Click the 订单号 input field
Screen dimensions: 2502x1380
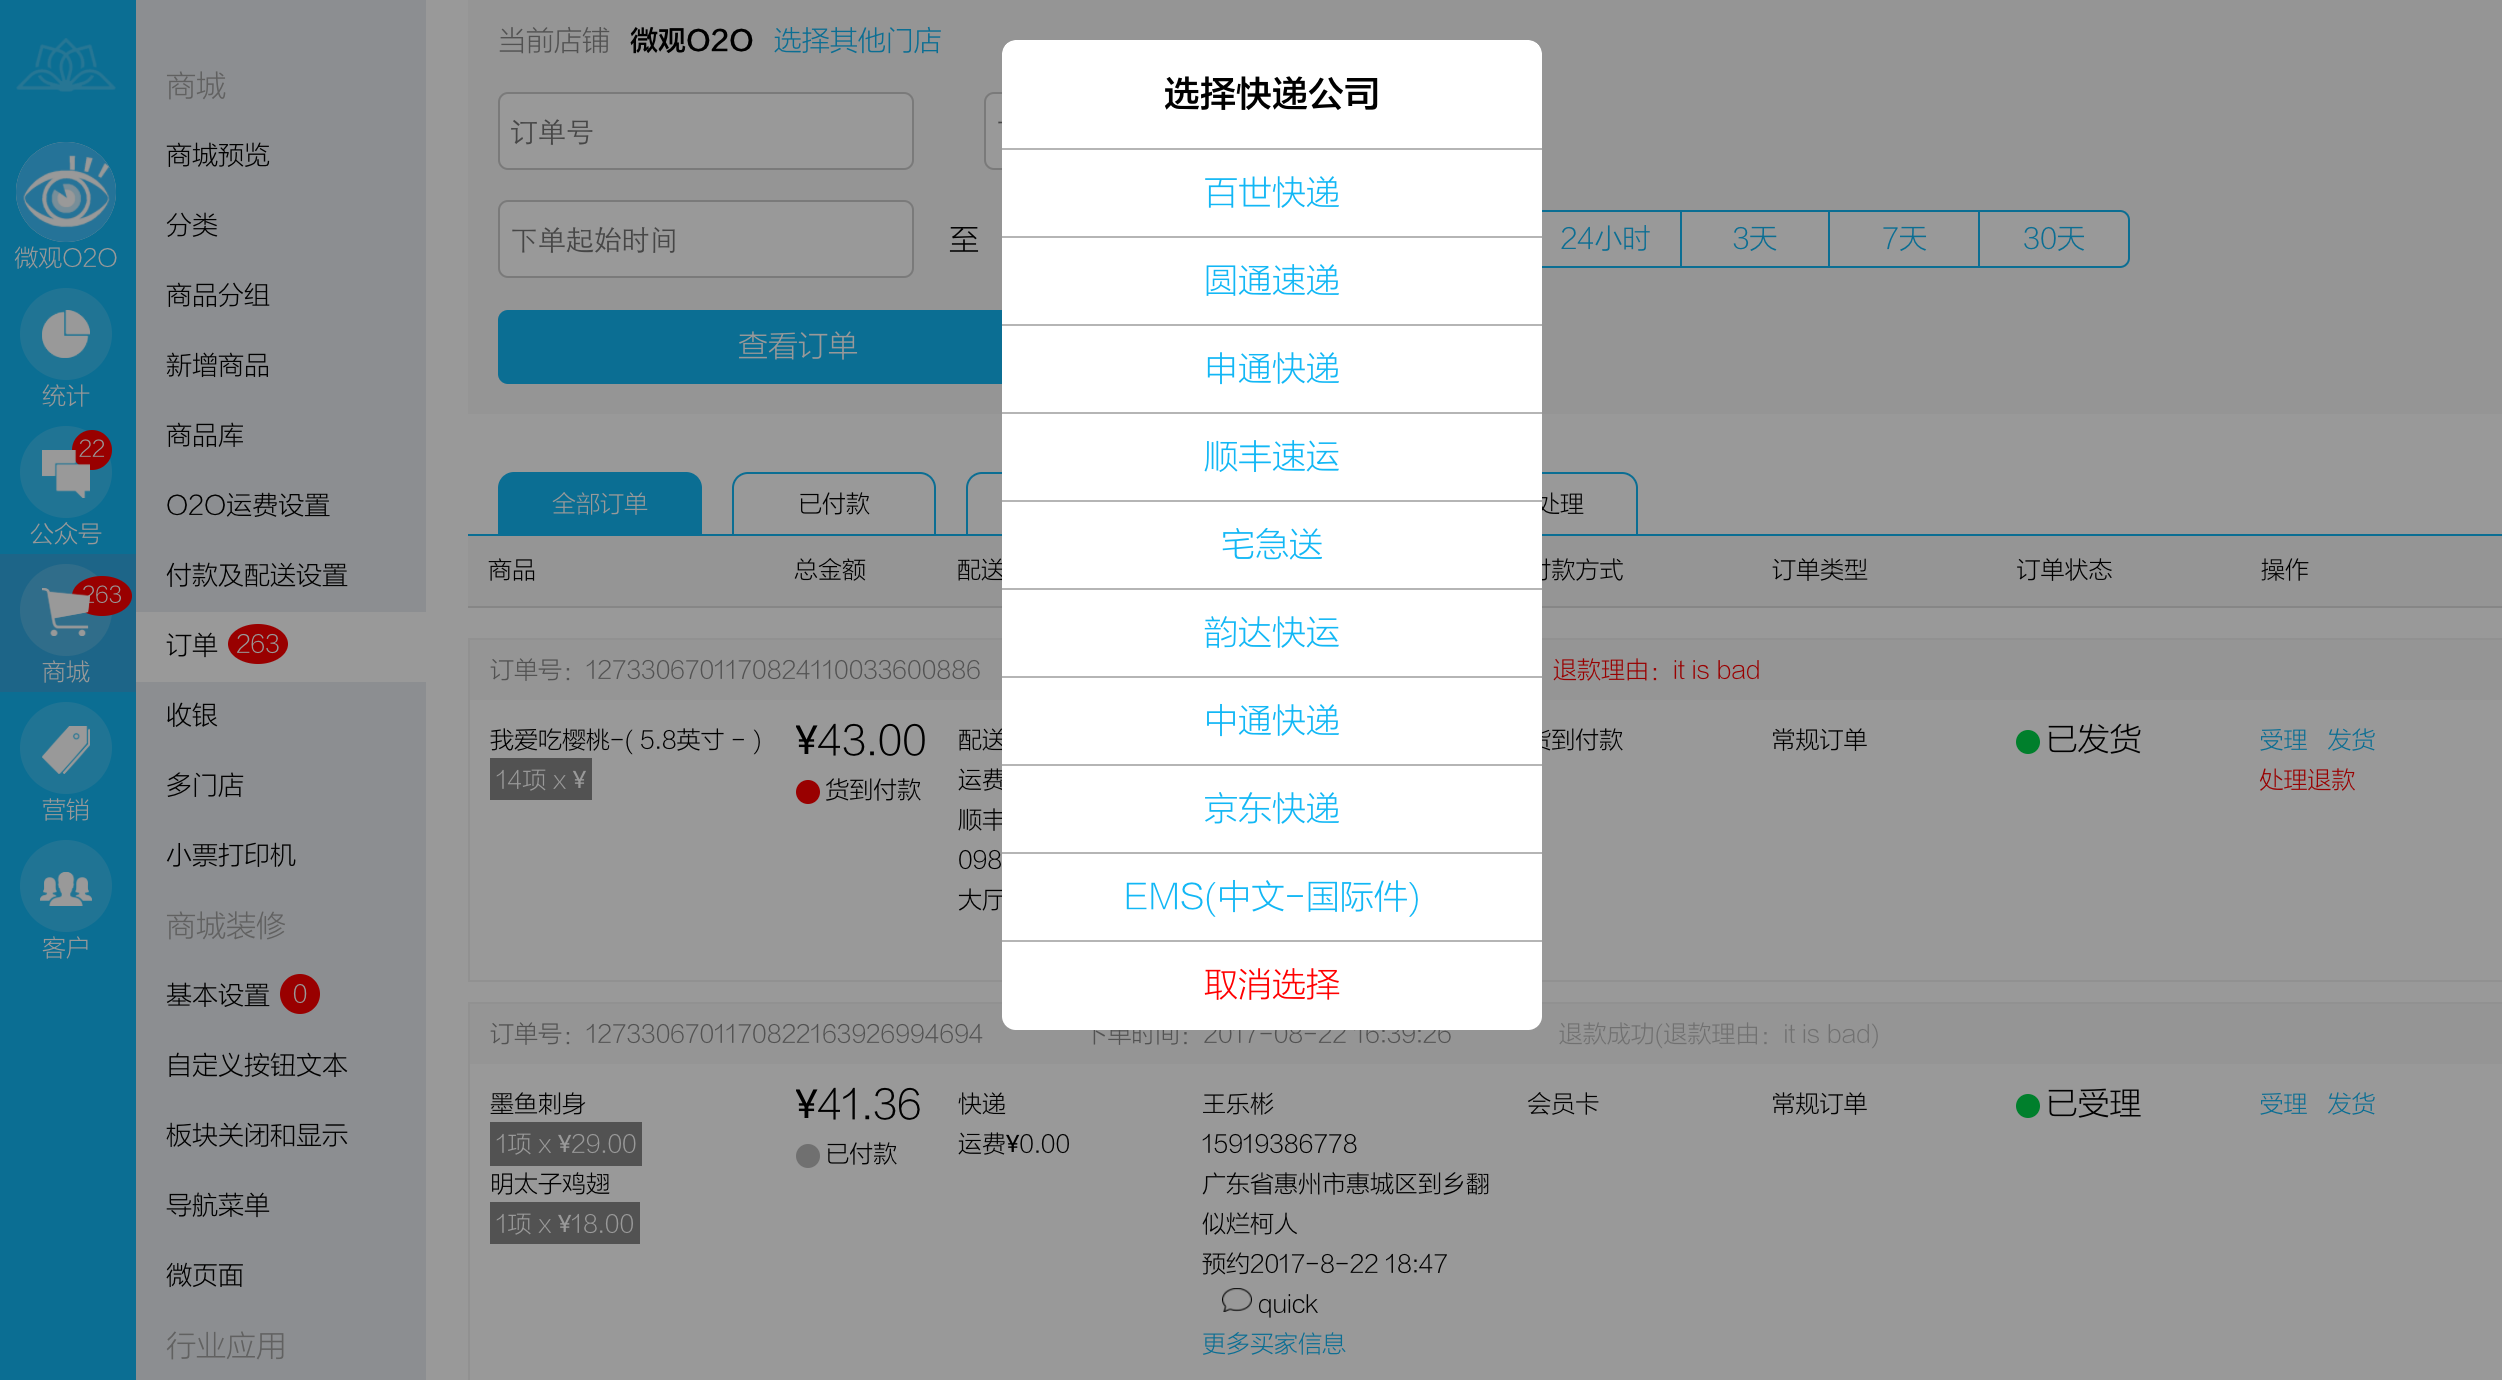coord(706,131)
